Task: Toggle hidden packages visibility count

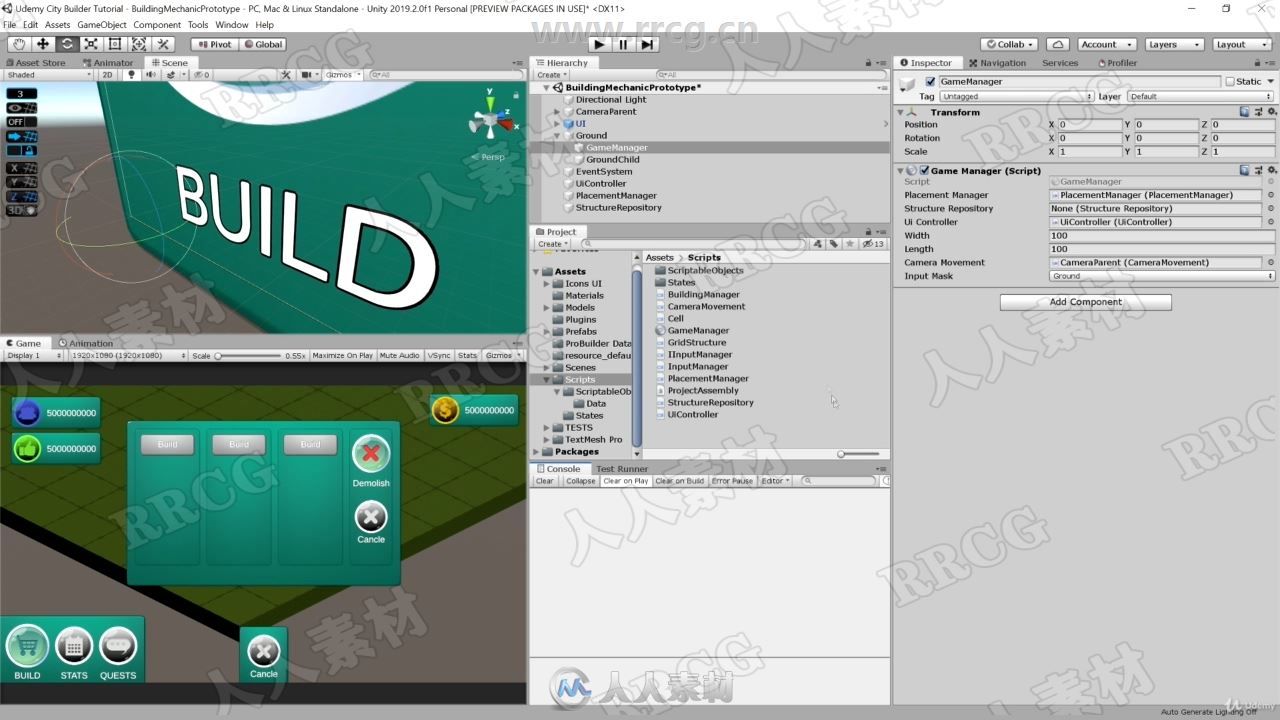Action: click(873, 244)
